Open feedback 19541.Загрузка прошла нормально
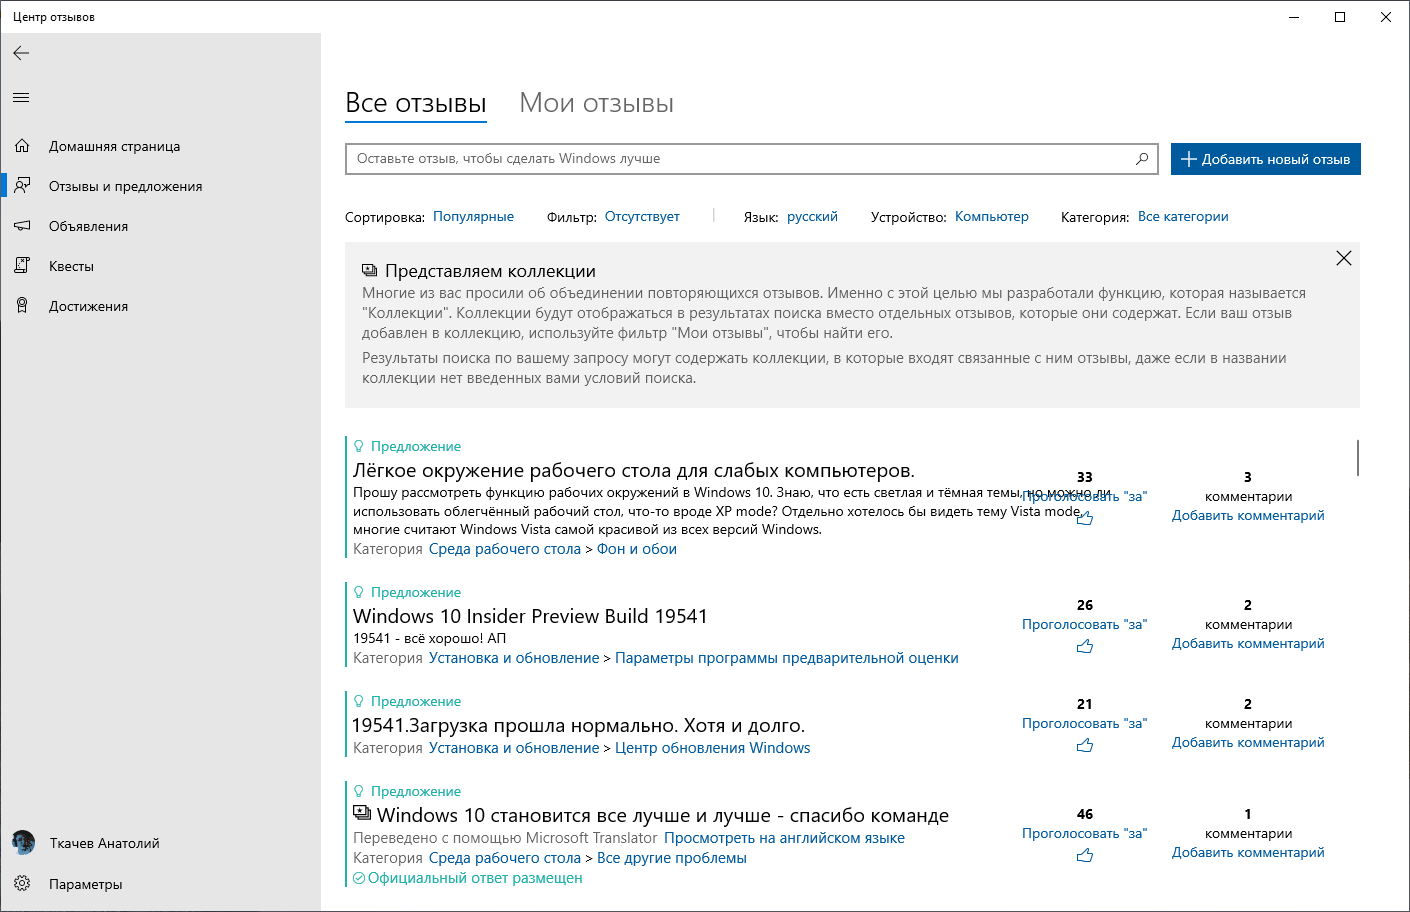1410x912 pixels. (578, 726)
